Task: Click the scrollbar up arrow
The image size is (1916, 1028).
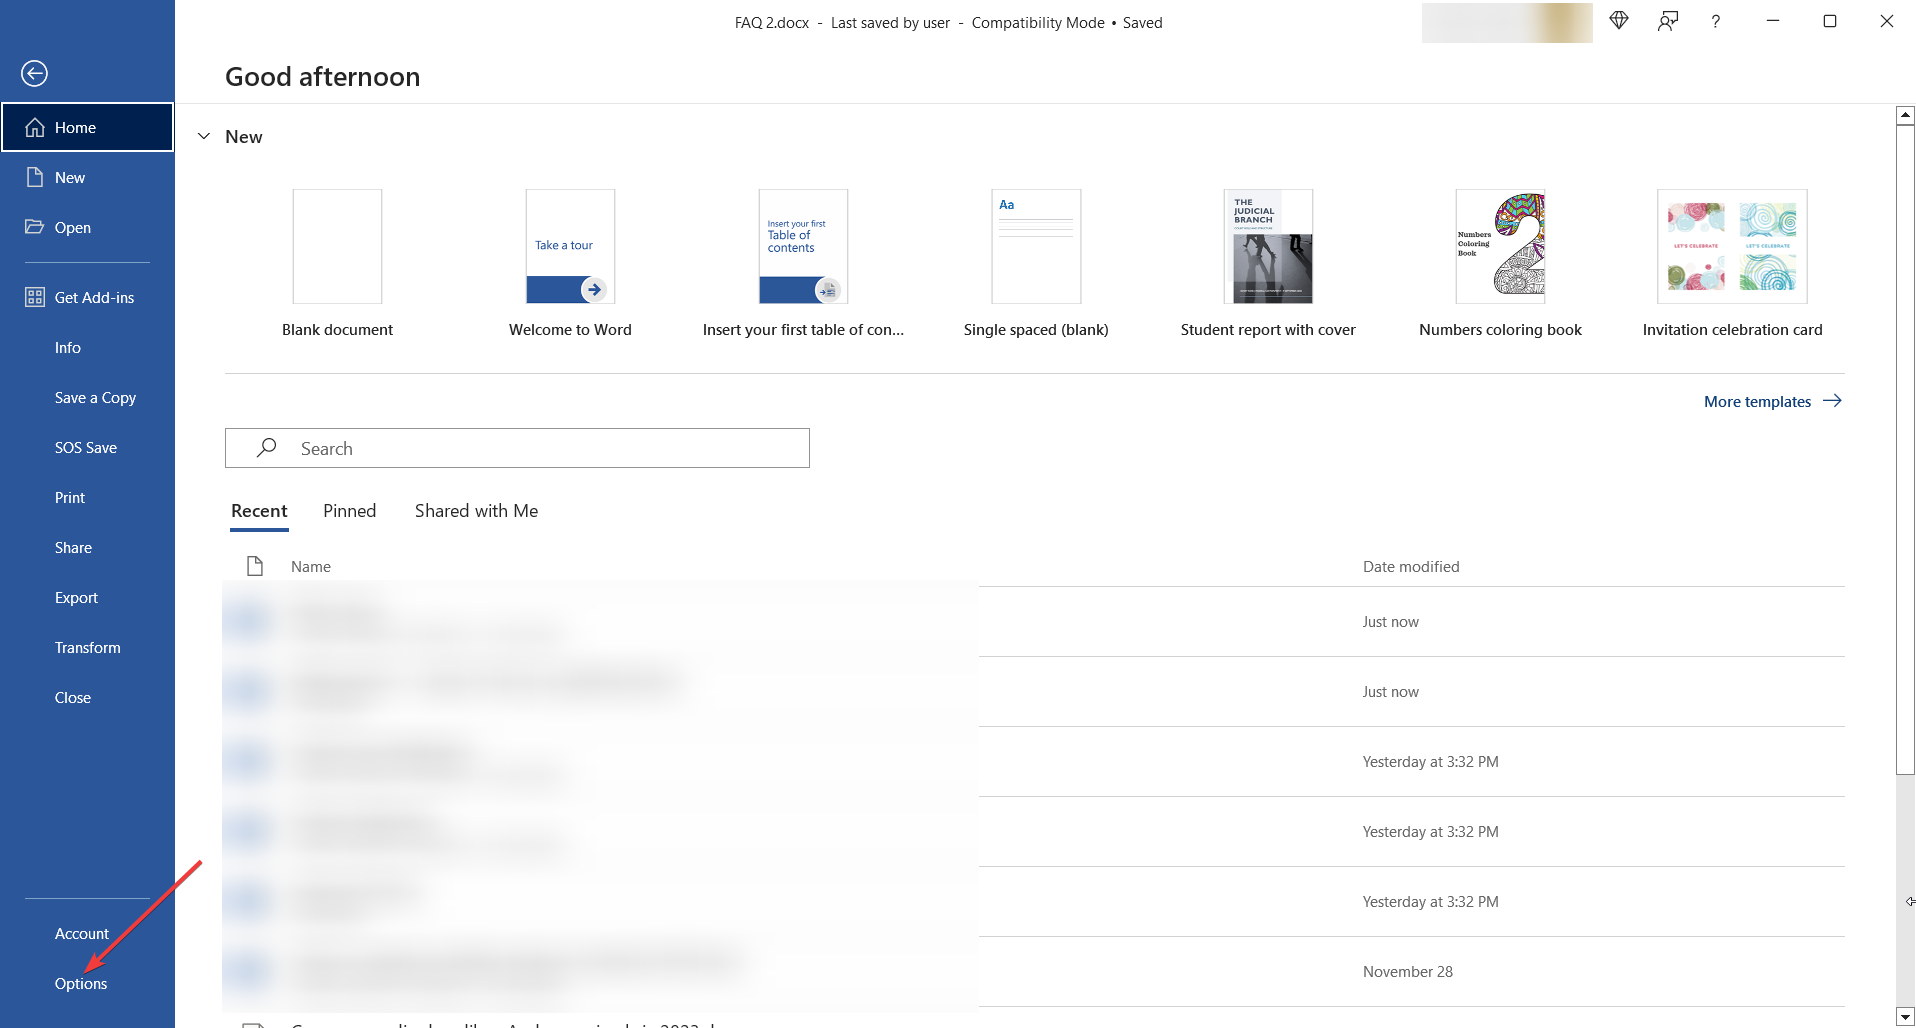Action: (1905, 116)
